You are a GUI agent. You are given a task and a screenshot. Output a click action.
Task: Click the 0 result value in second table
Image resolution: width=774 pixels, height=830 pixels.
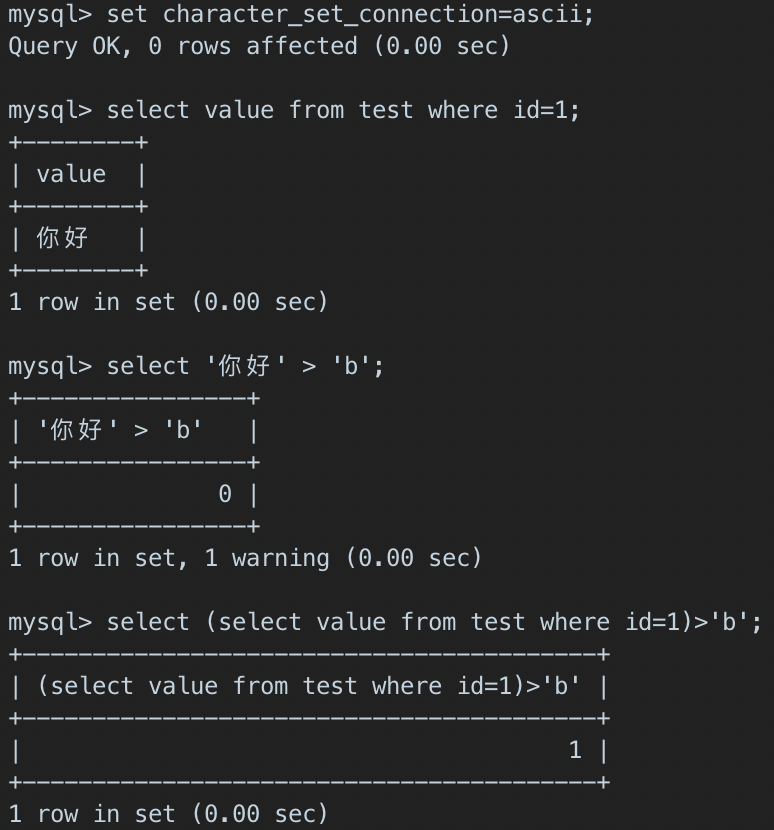pyautogui.click(x=225, y=494)
